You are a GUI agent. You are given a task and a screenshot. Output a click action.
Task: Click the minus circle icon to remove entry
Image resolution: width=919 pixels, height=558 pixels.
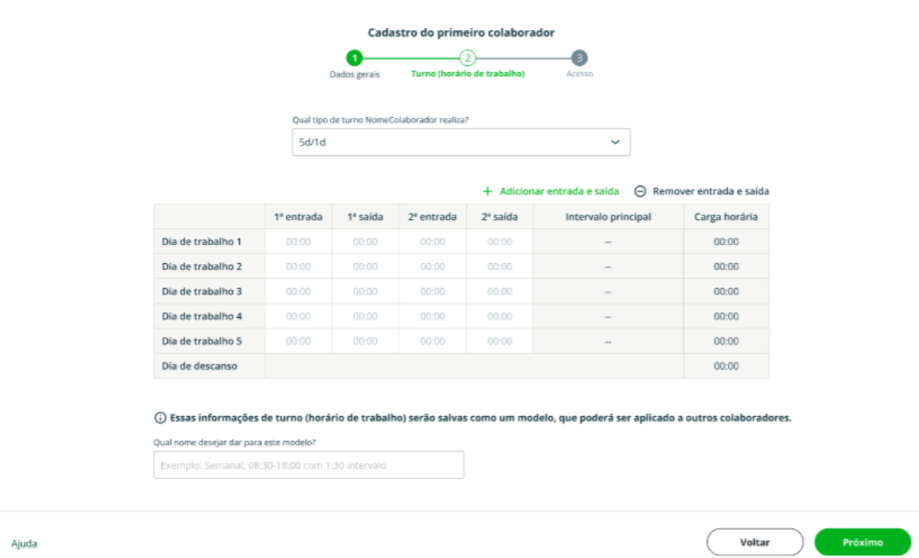point(640,191)
